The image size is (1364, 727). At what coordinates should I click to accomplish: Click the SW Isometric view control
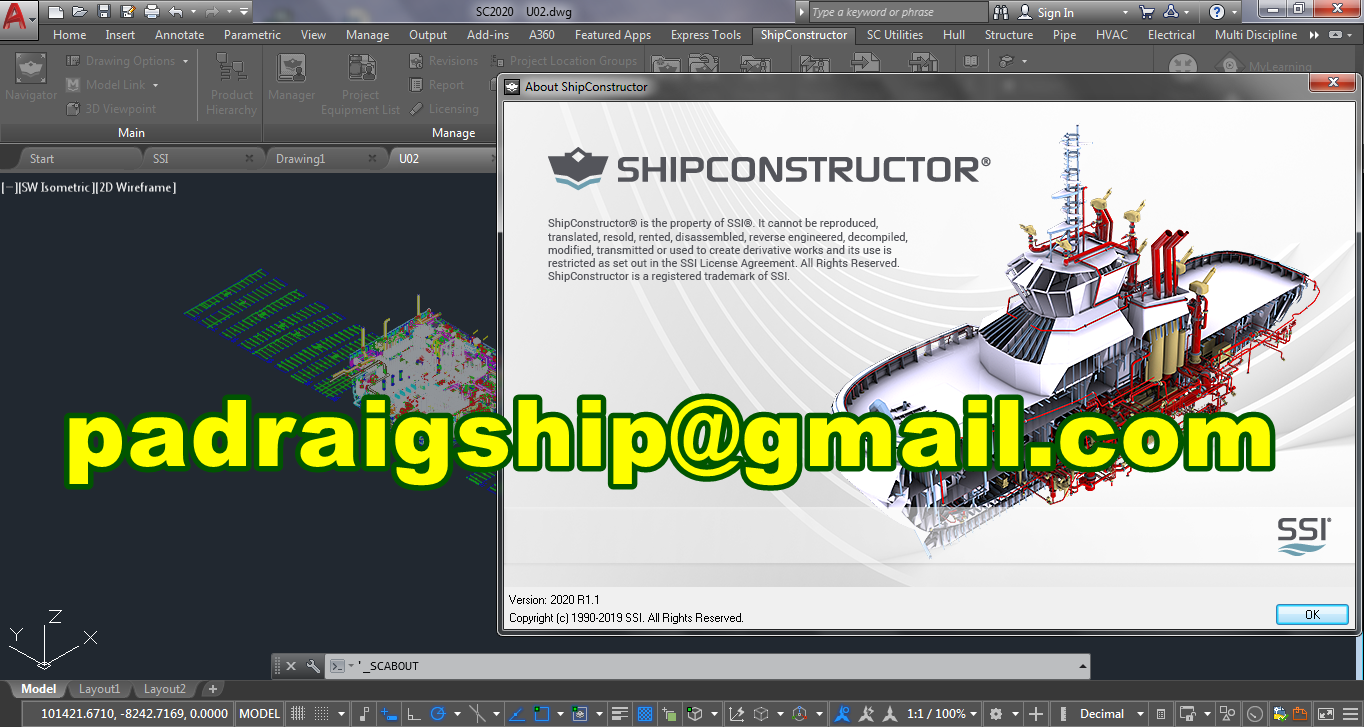56,187
